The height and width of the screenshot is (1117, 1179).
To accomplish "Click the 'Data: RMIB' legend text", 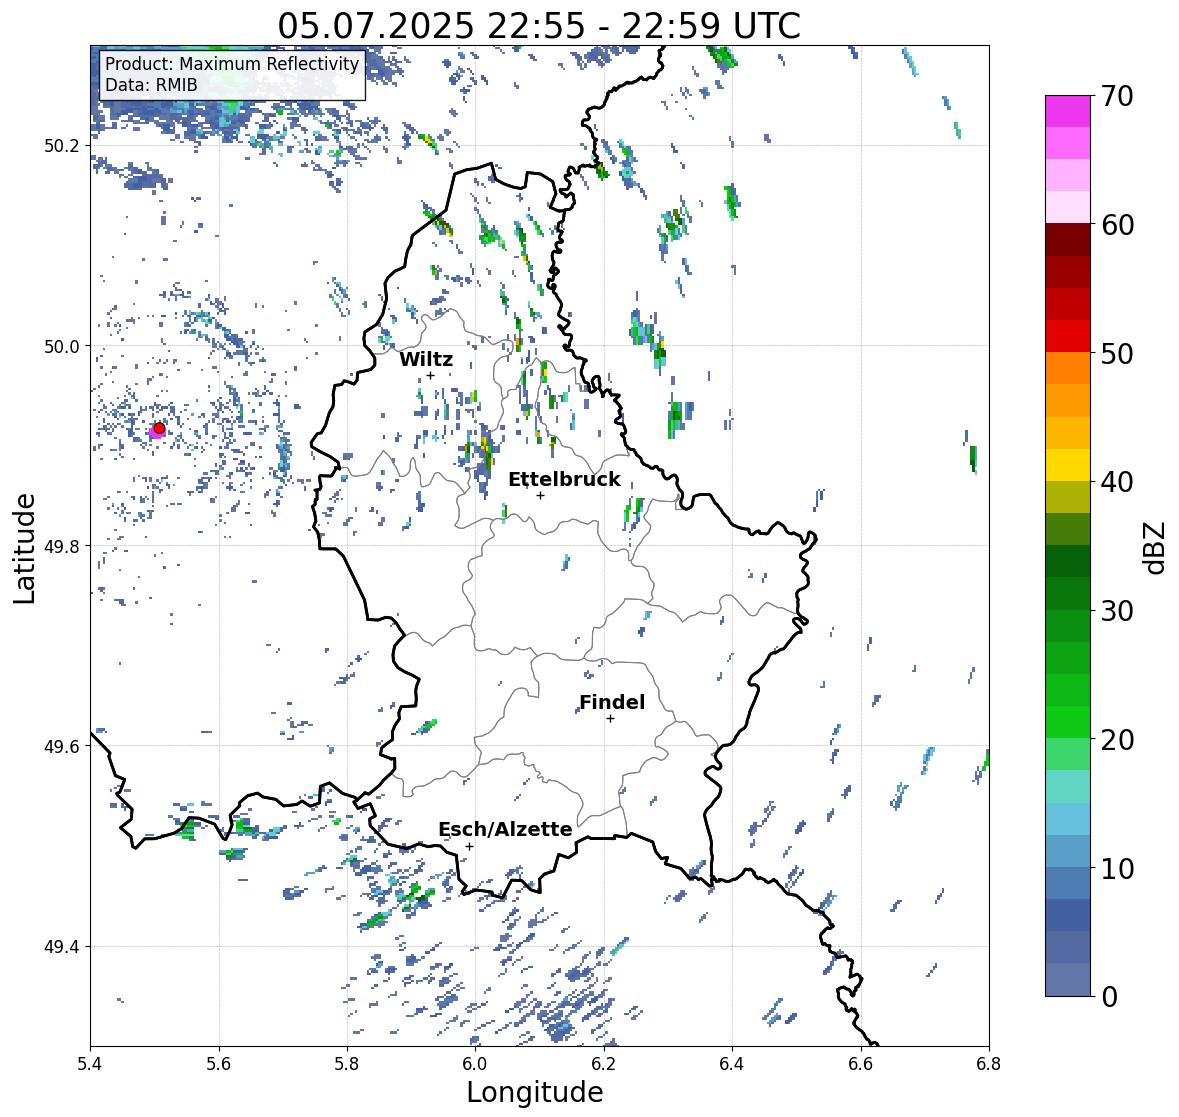I will 151,85.
